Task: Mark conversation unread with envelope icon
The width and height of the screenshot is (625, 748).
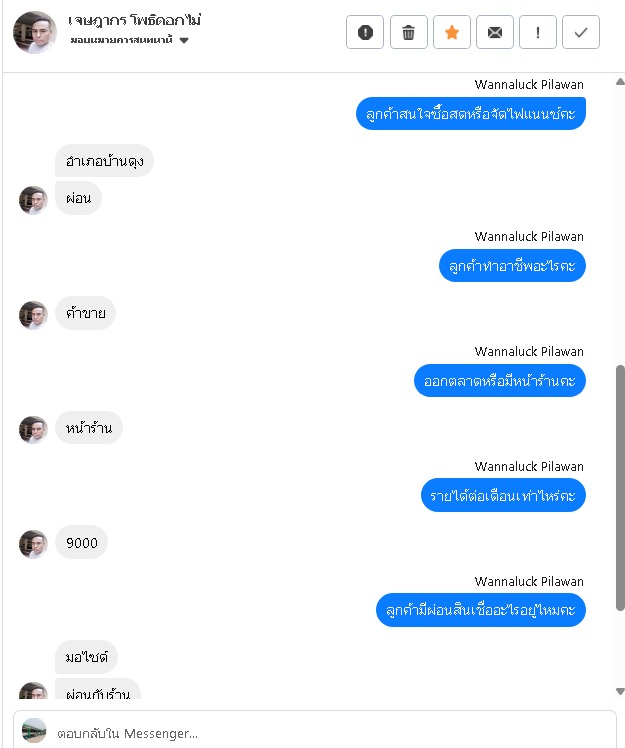Action: [x=495, y=32]
